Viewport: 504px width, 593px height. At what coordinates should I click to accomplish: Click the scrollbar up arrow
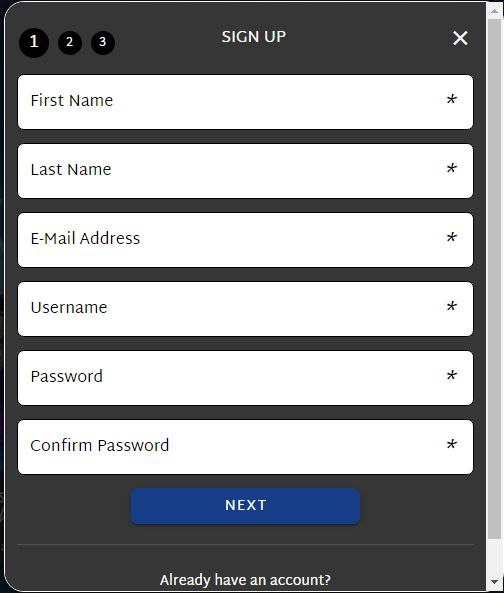pos(495,11)
